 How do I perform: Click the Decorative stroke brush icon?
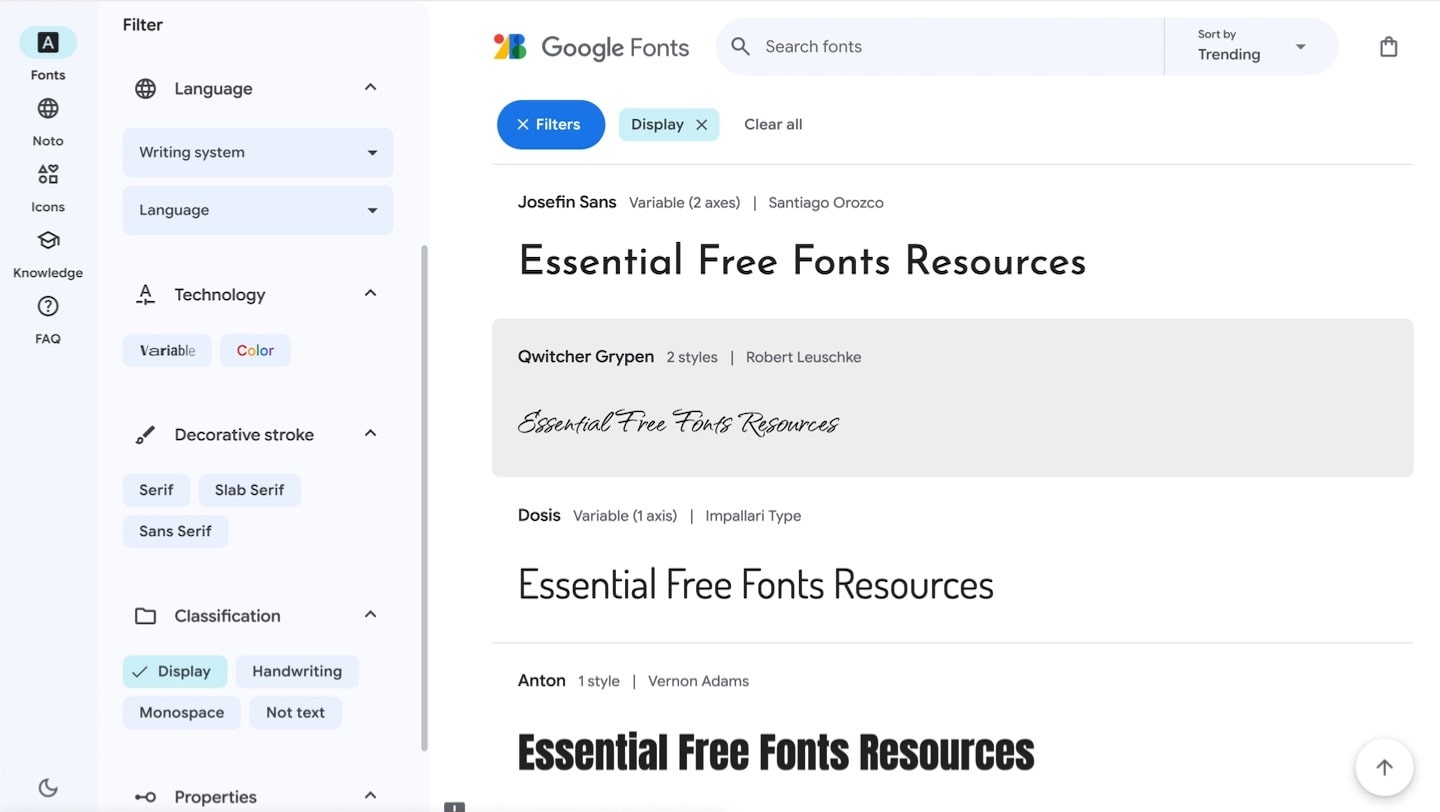coord(145,435)
